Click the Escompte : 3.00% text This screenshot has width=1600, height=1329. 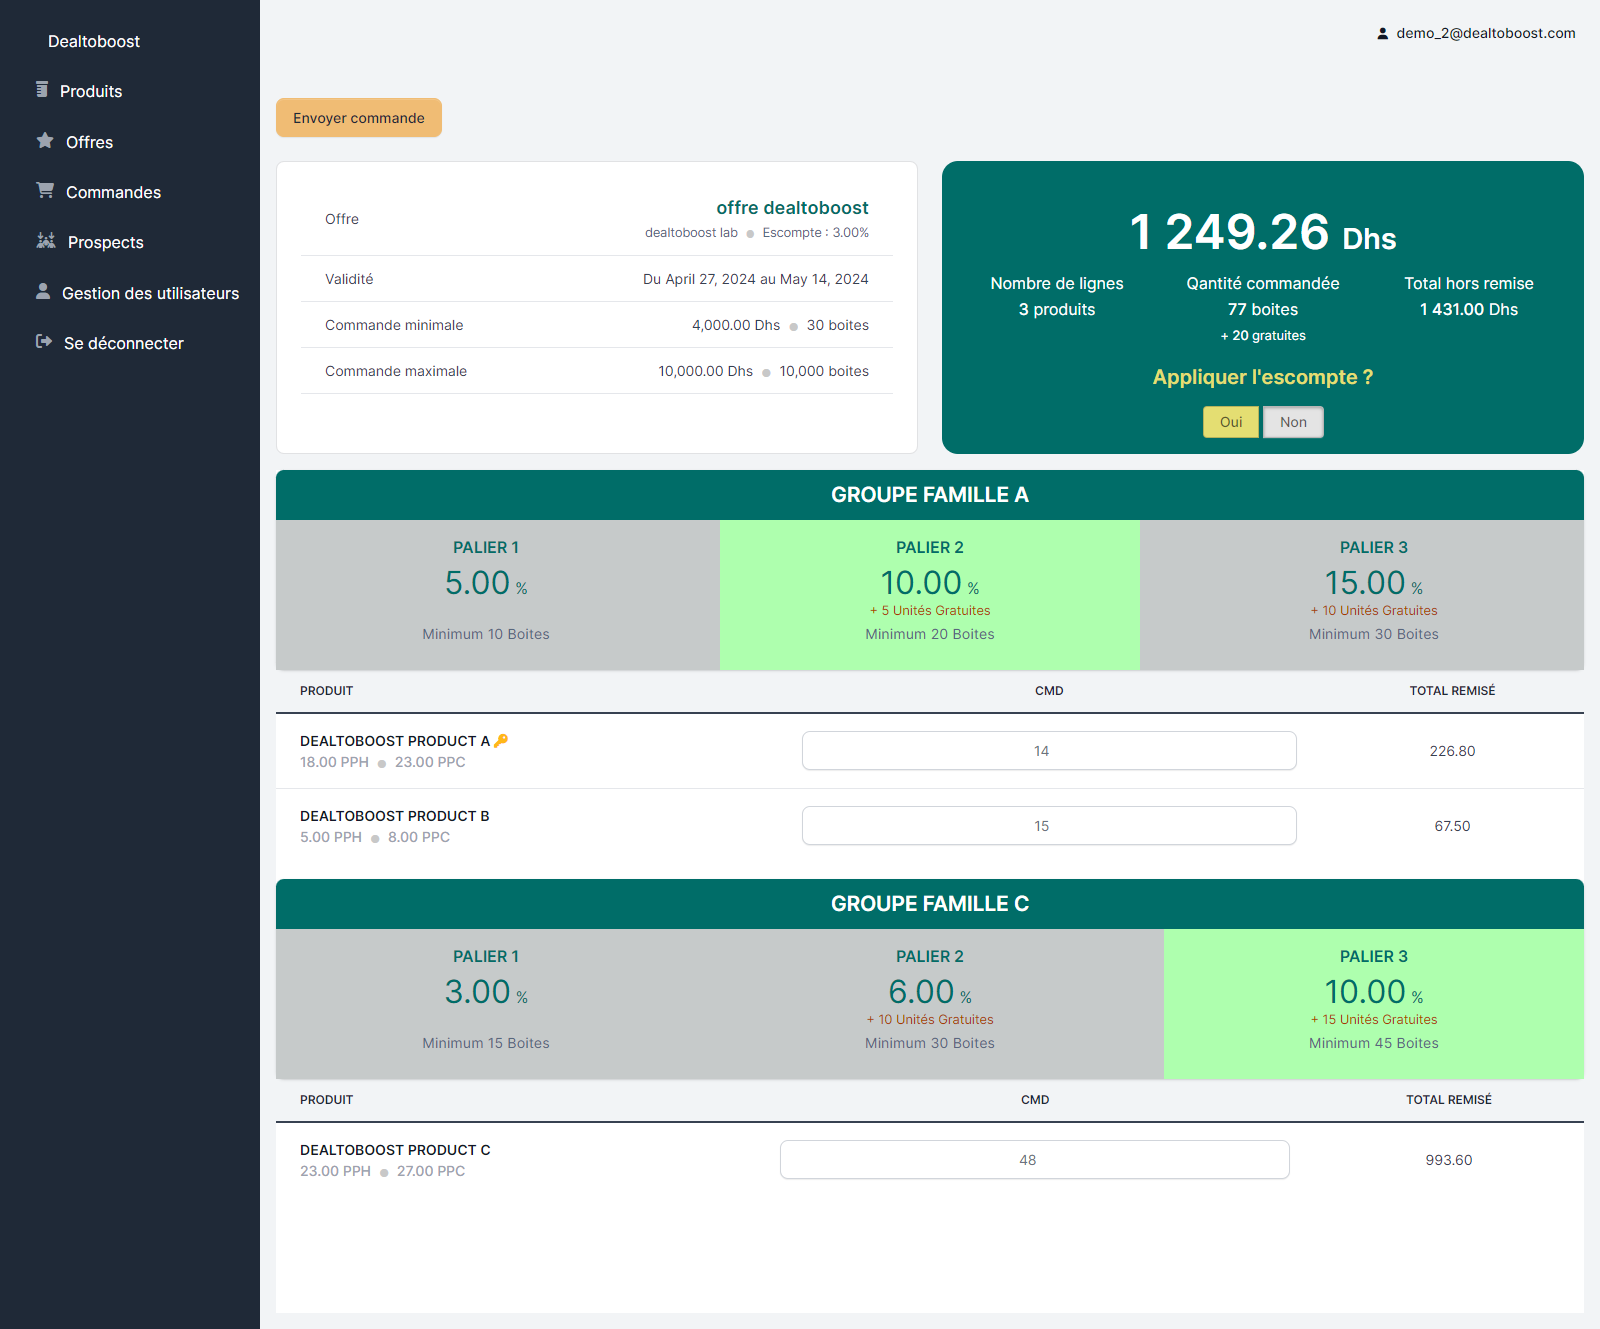point(815,233)
